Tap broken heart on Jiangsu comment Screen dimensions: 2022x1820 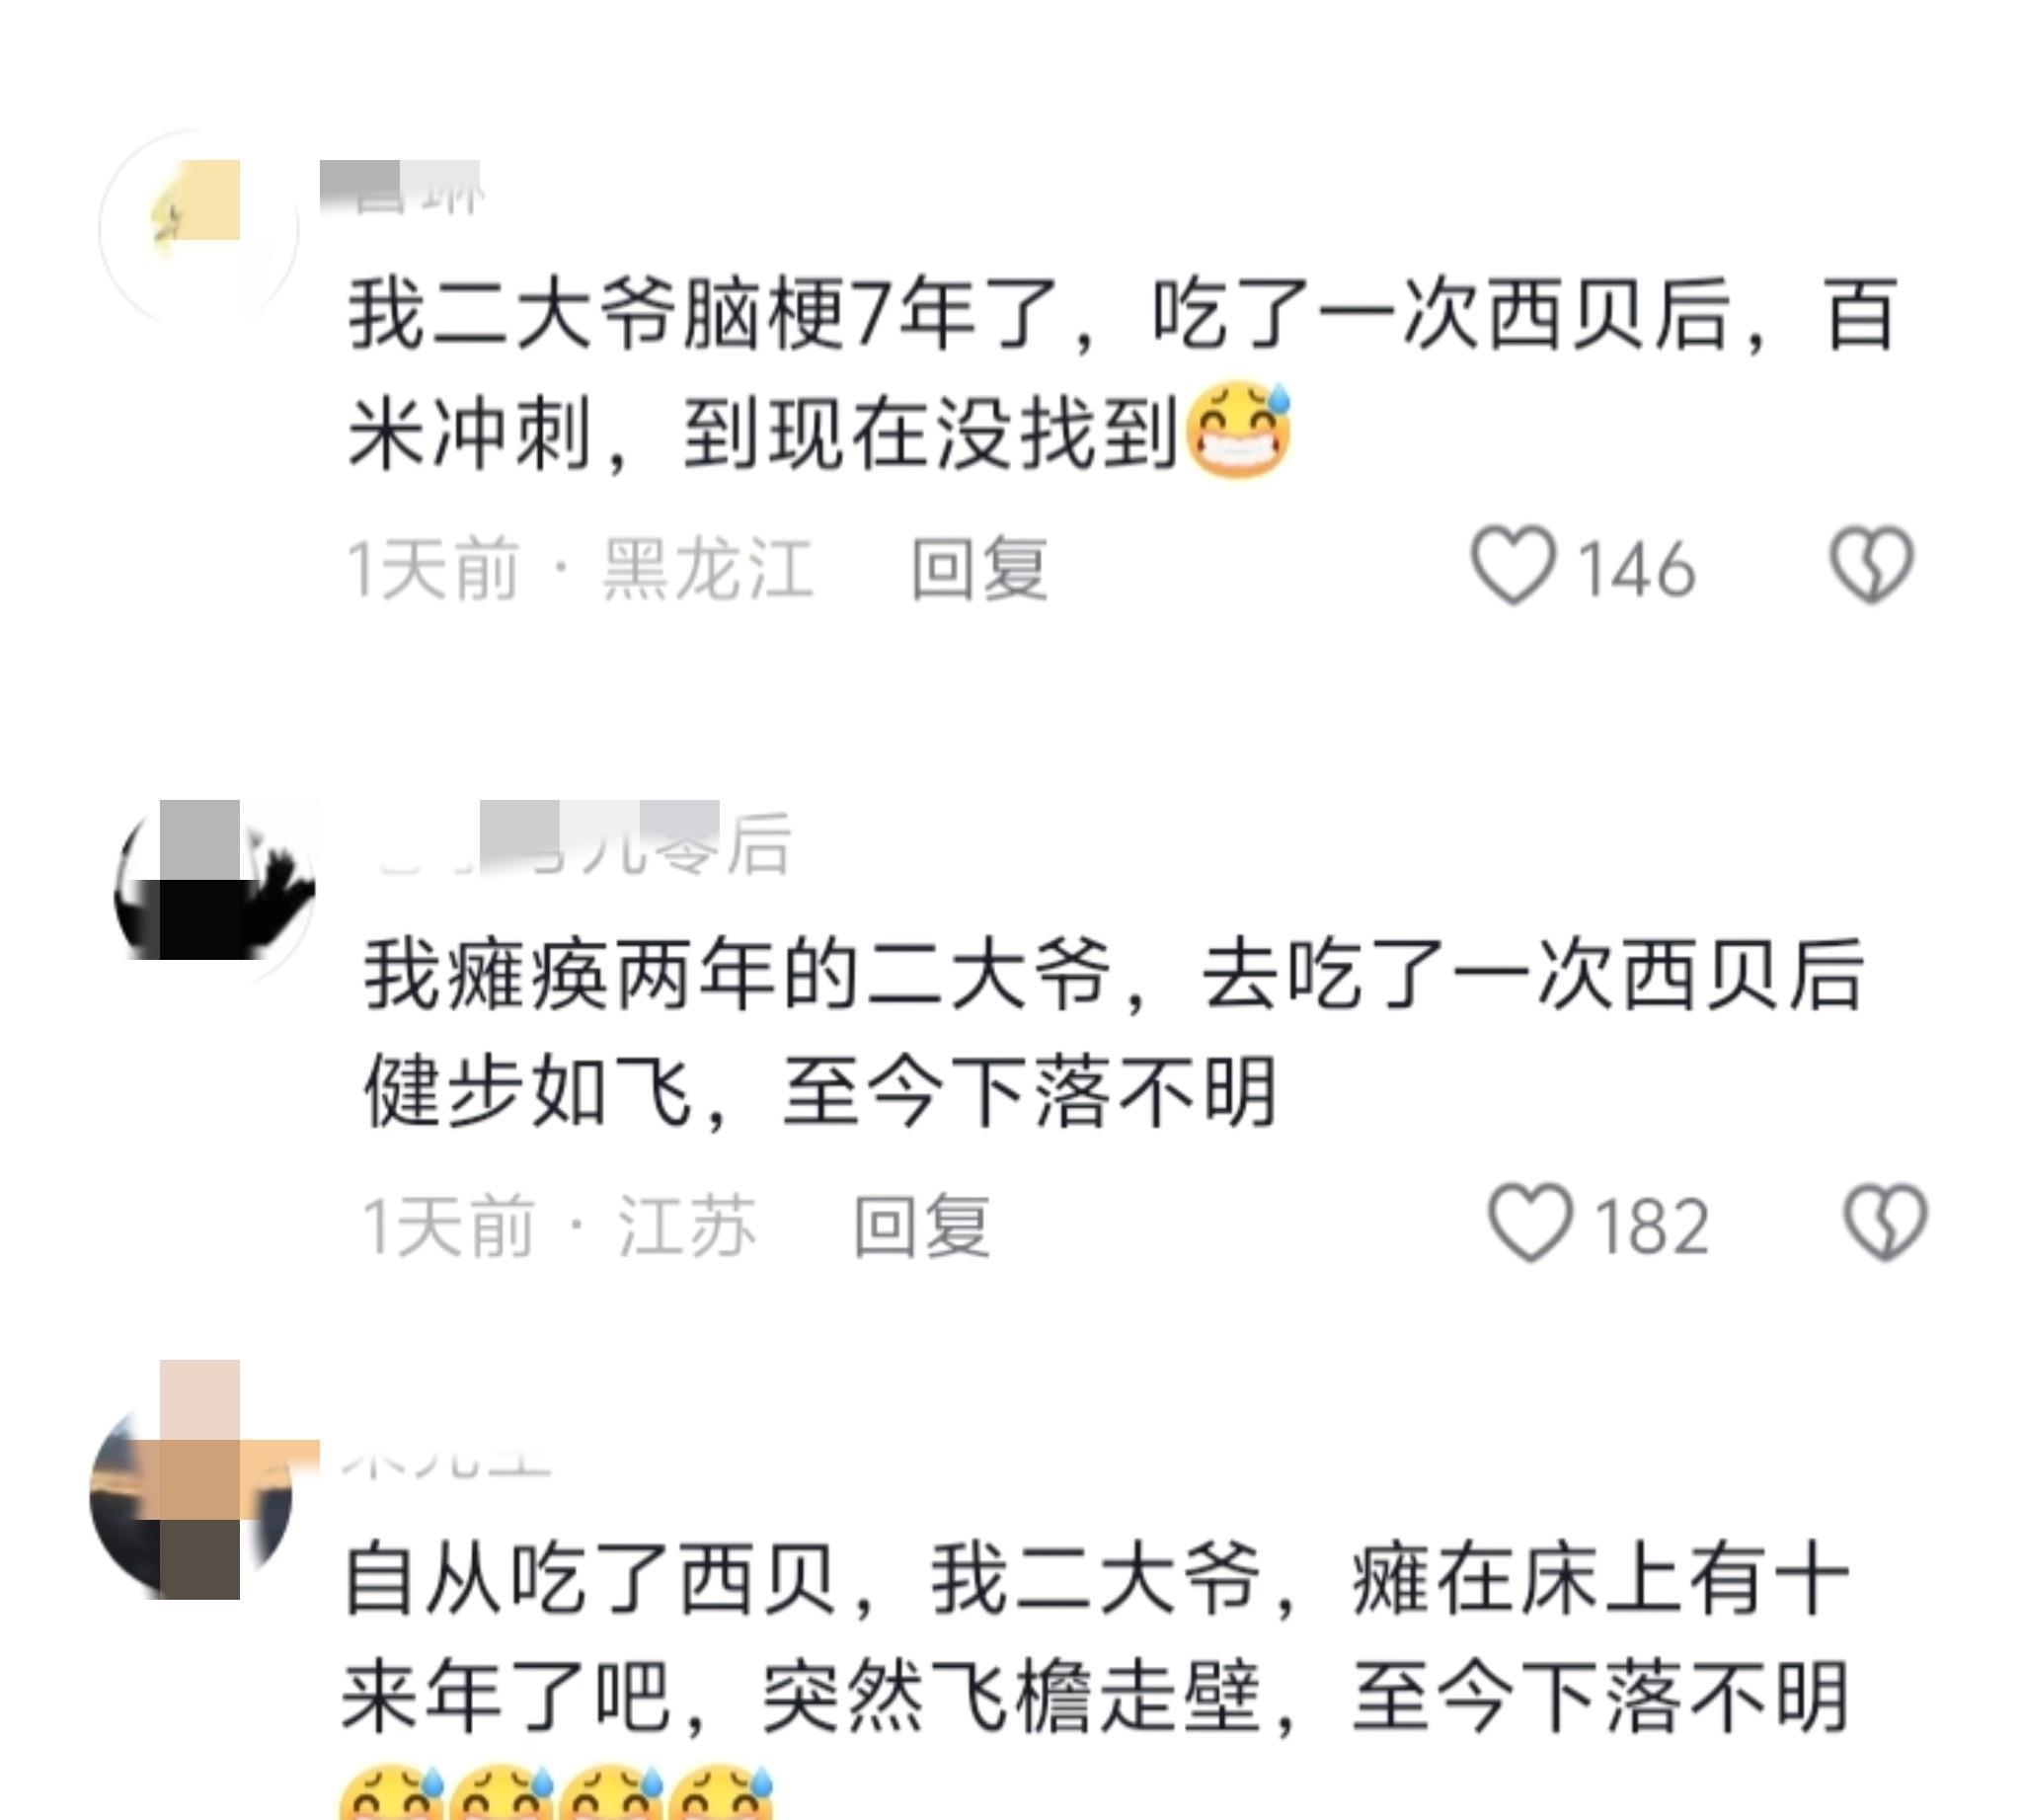(1885, 1223)
